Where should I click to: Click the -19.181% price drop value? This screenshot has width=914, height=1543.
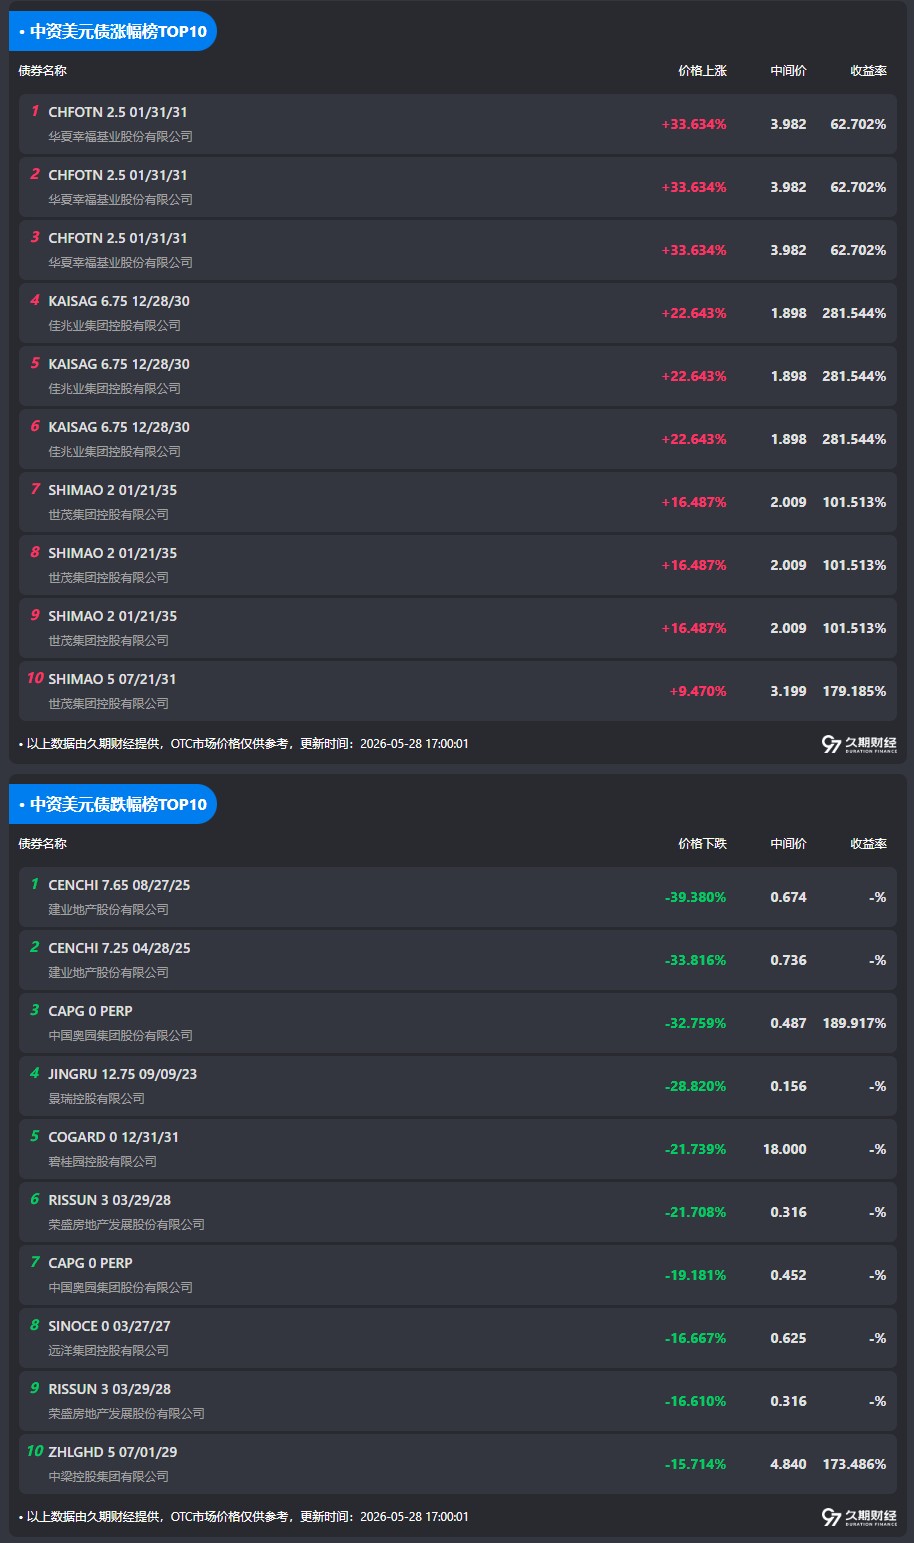point(695,1275)
